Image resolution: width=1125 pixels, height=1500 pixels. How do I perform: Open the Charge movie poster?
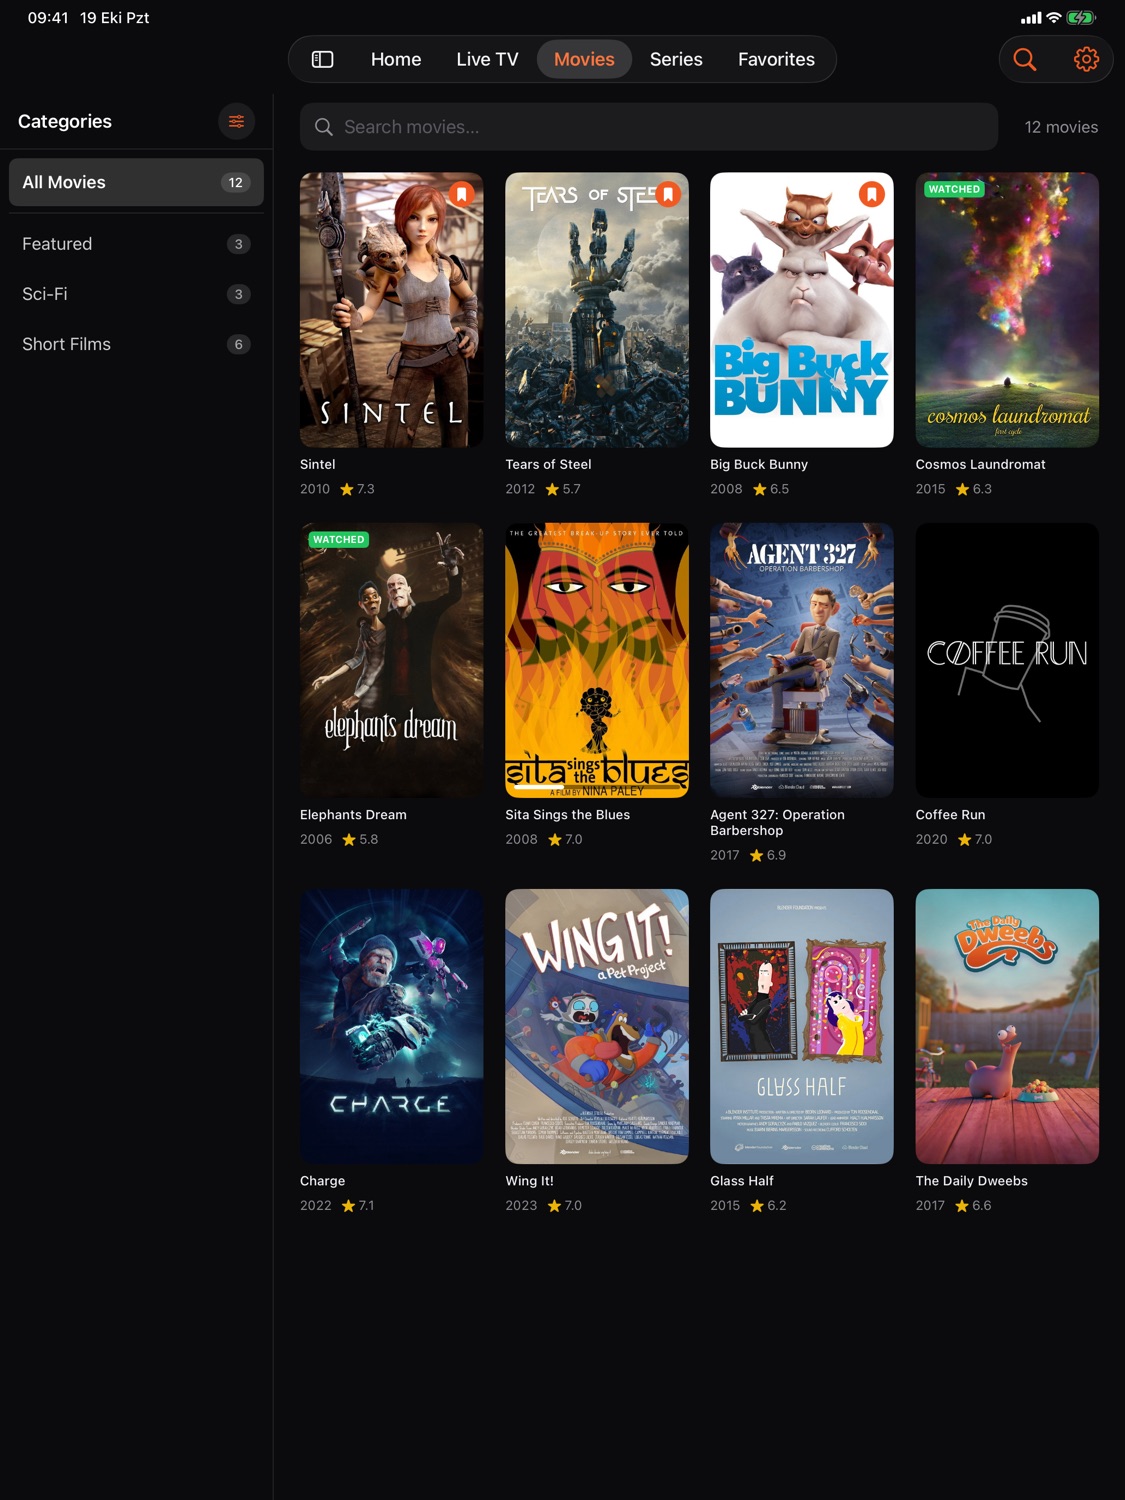(391, 1026)
